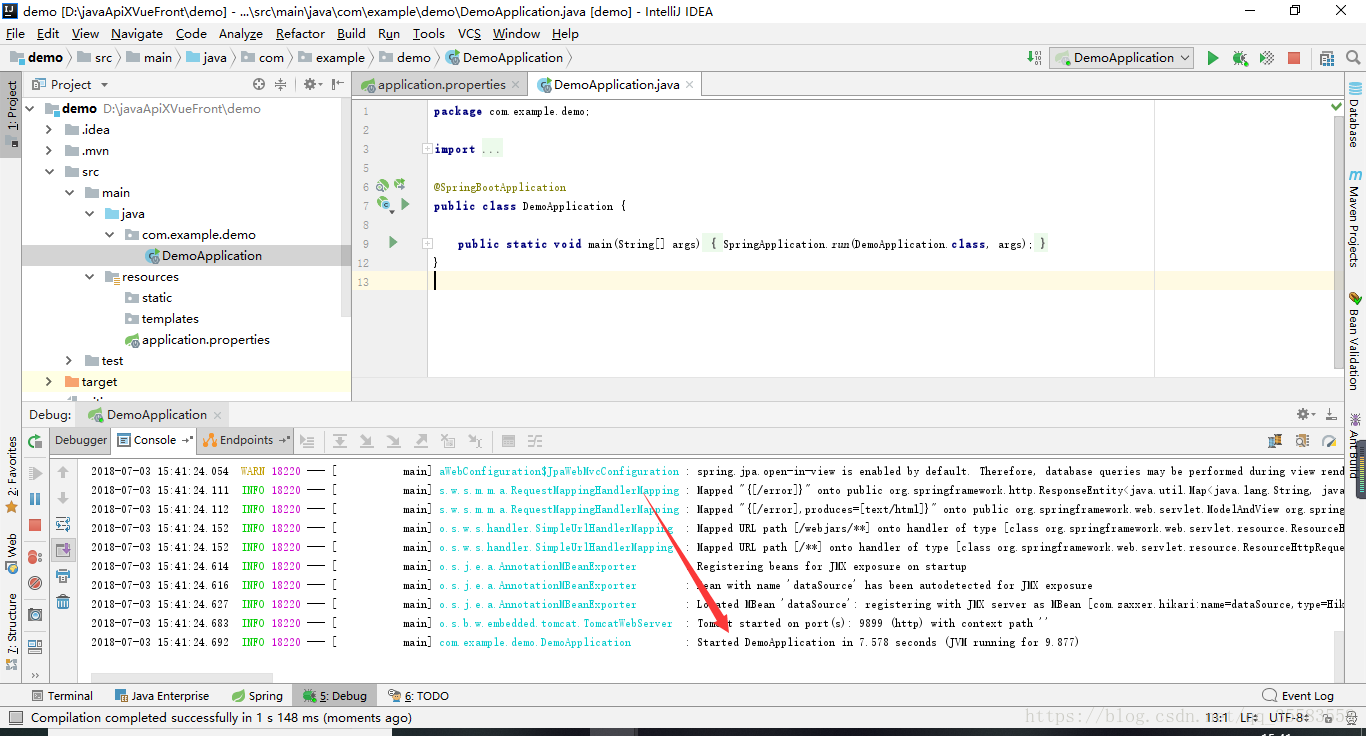The width and height of the screenshot is (1366, 736).
Task: Hide Debug panel with the download-arrow icon
Action: [1331, 414]
